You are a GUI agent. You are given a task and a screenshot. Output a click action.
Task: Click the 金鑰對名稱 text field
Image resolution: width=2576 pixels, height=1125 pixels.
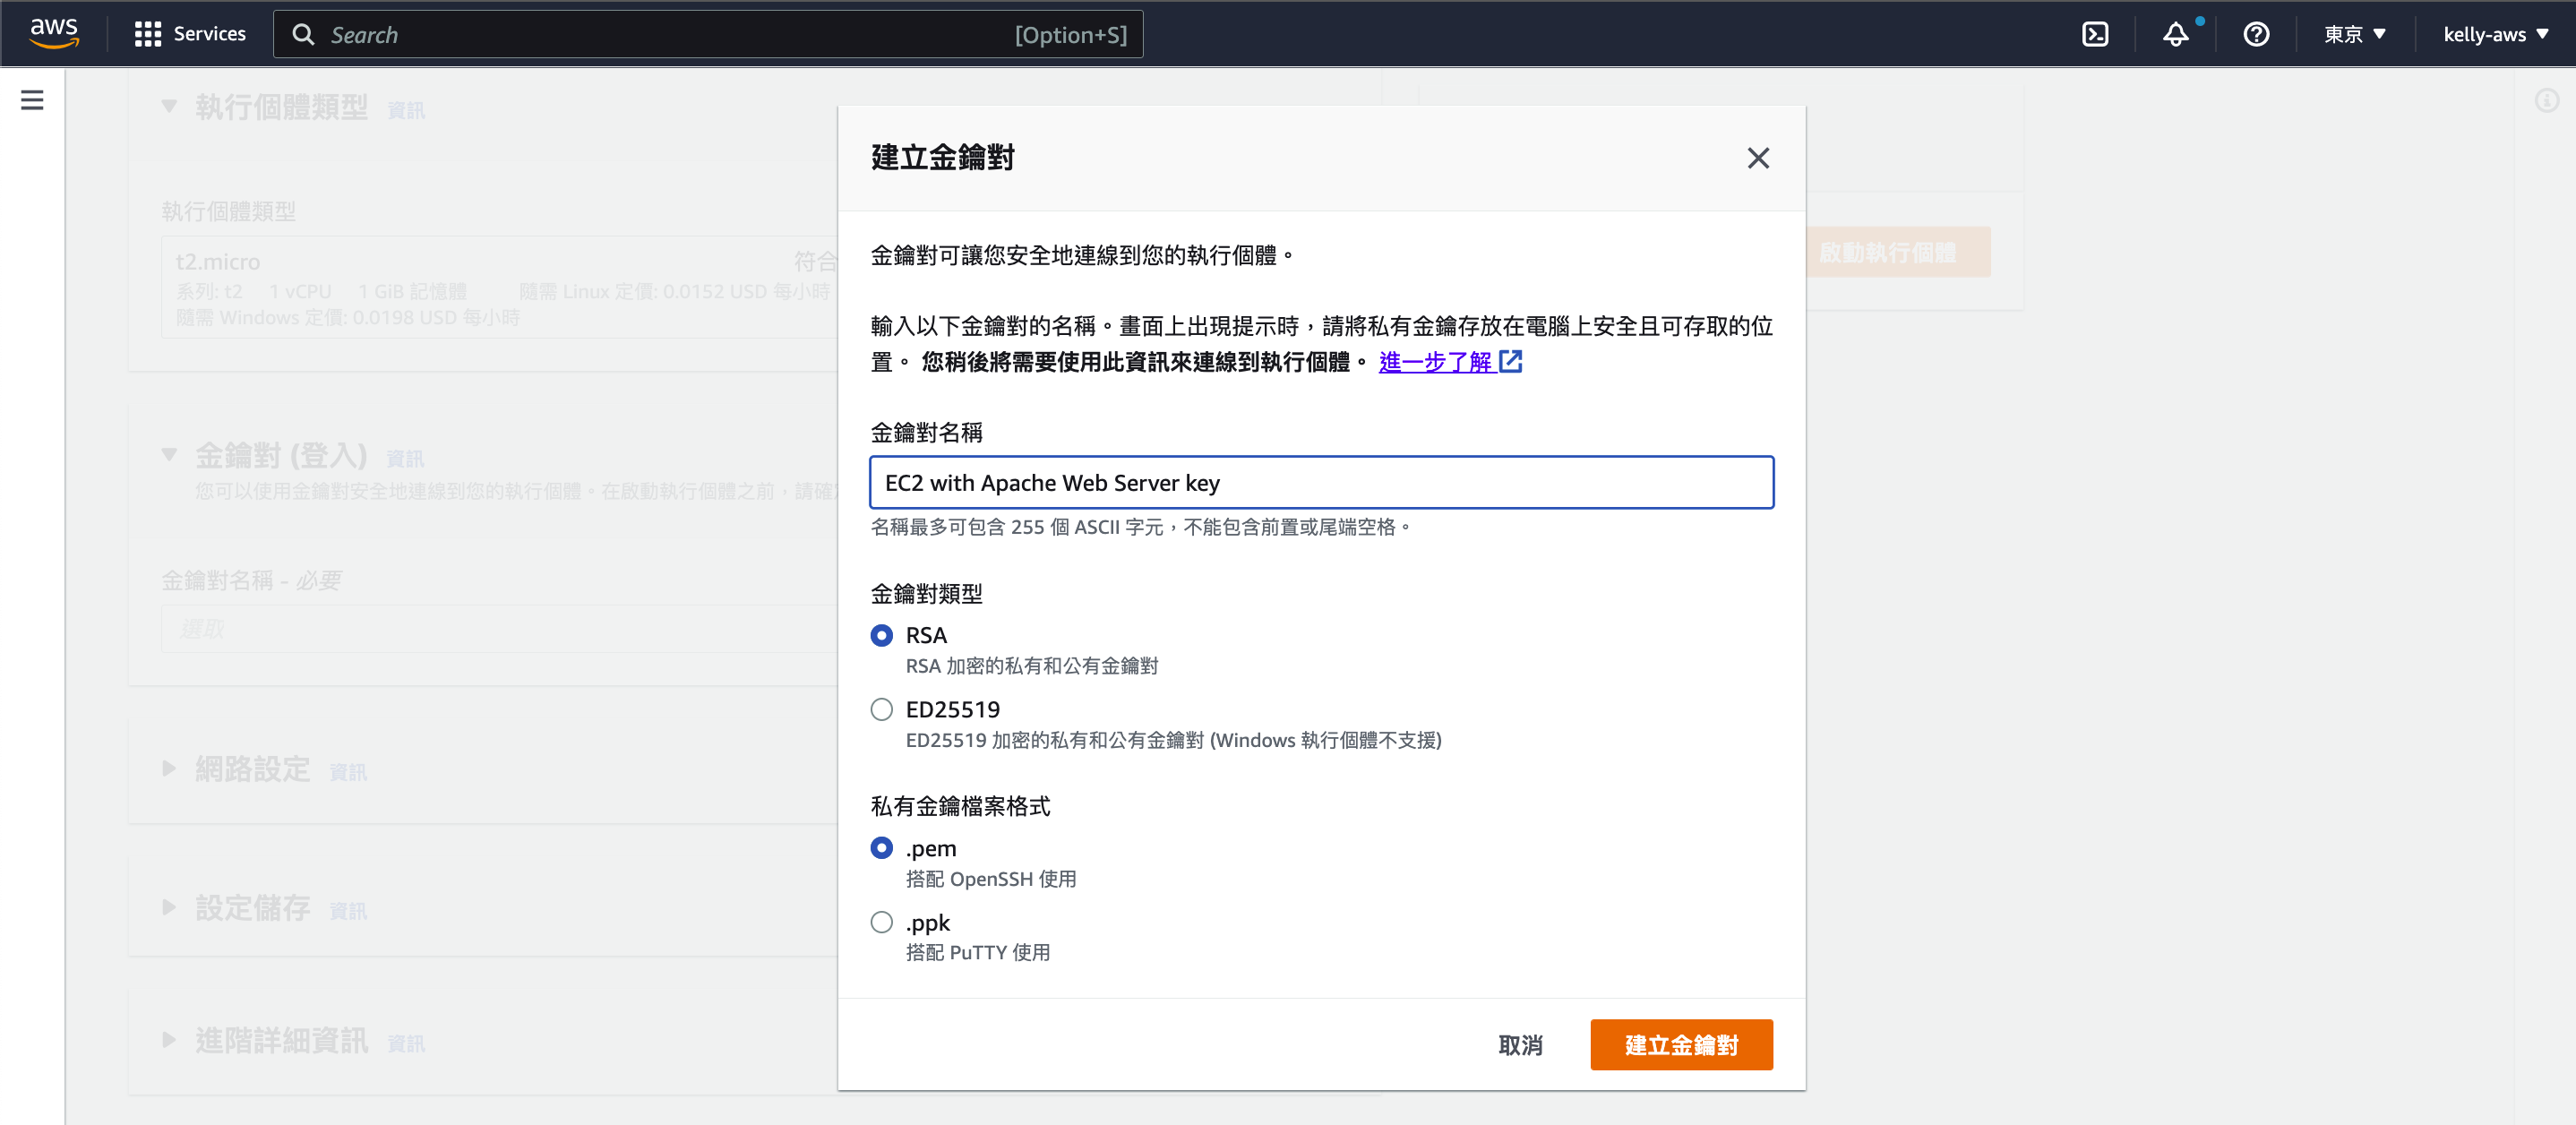[x=1321, y=483]
